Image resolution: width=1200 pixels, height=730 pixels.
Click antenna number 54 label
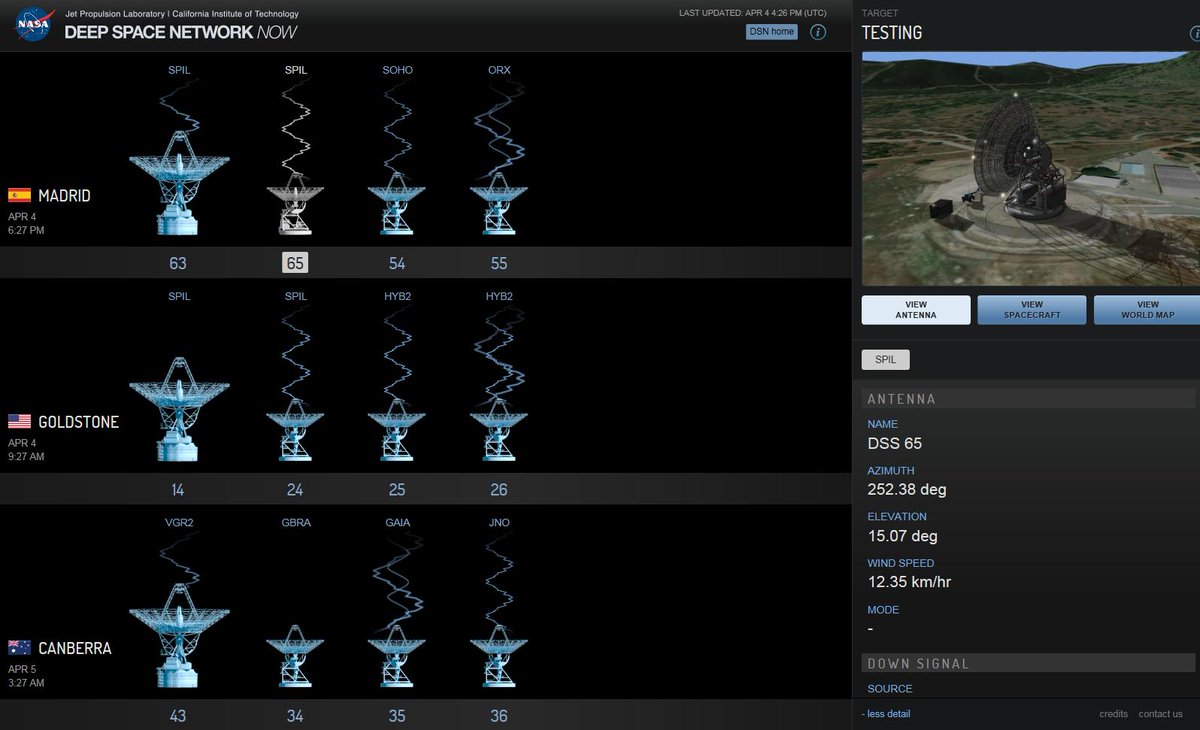(x=397, y=263)
